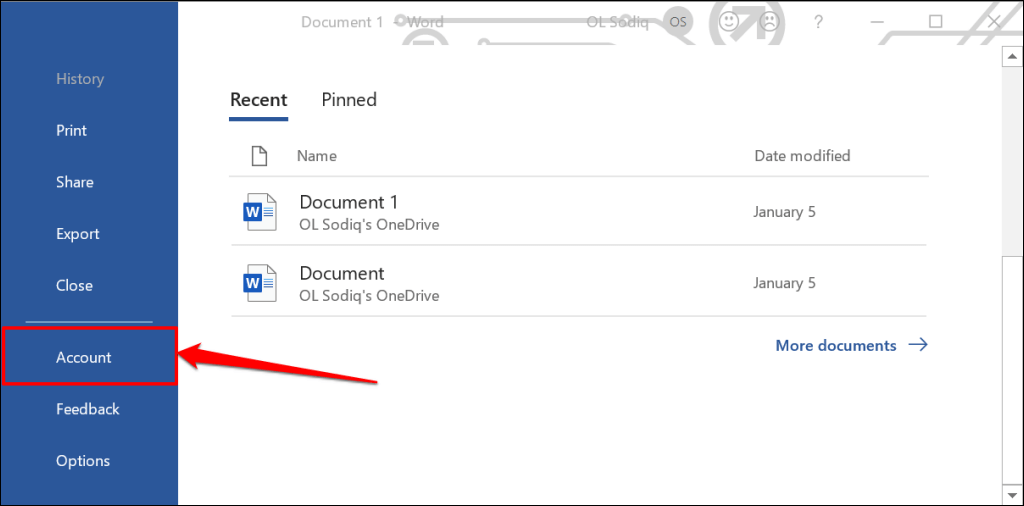Open the Export page
The width and height of the screenshot is (1024, 506).
[77, 234]
